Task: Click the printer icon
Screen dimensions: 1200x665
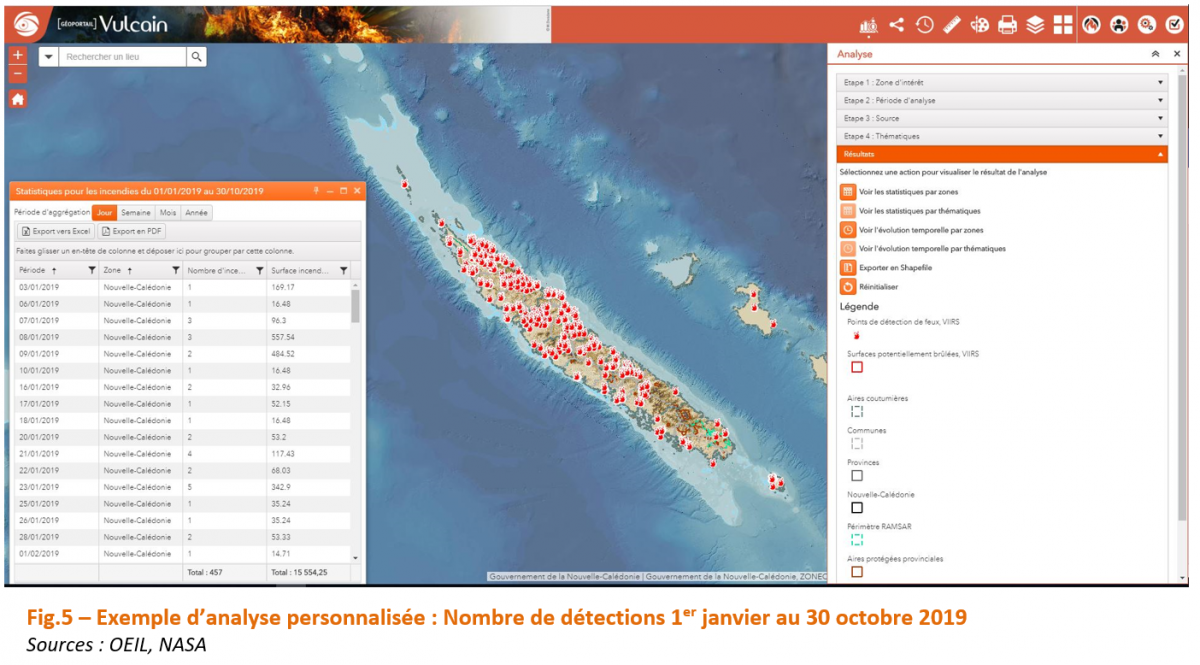Action: (x=1008, y=25)
